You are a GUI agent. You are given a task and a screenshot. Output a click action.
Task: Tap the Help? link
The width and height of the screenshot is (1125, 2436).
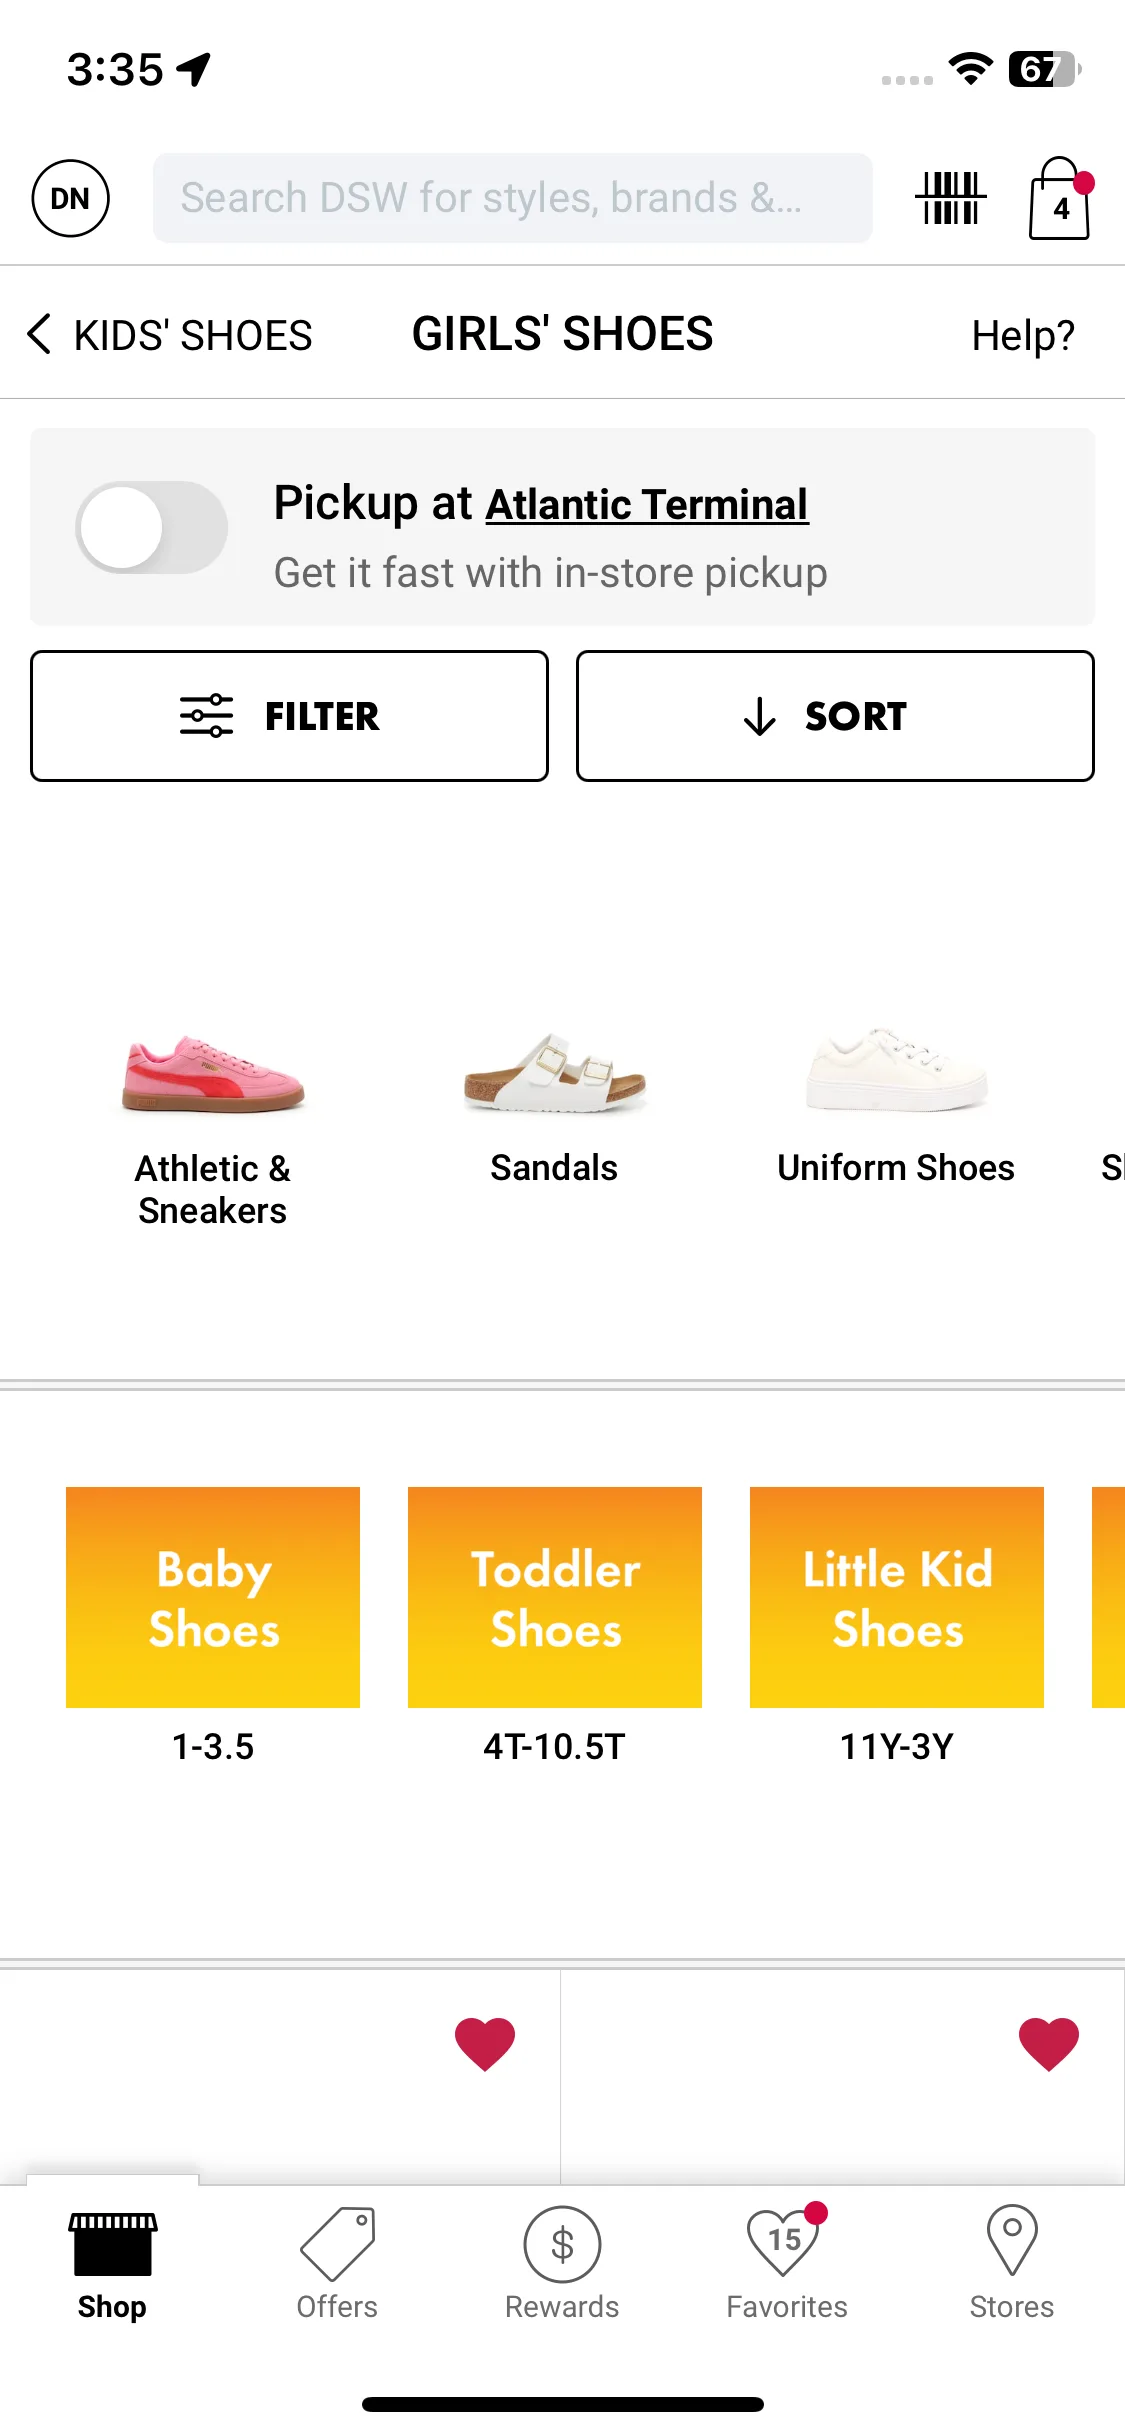pyautogui.click(x=1023, y=335)
